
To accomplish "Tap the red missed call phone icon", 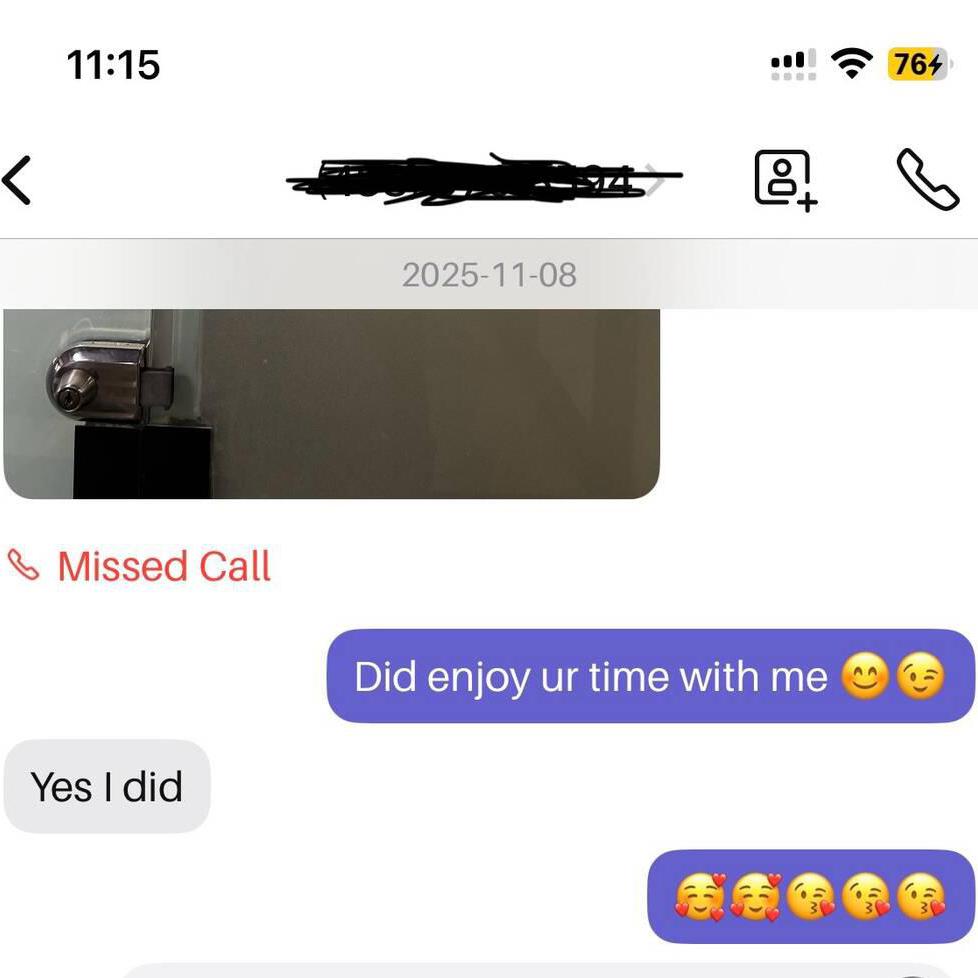I will point(24,565).
